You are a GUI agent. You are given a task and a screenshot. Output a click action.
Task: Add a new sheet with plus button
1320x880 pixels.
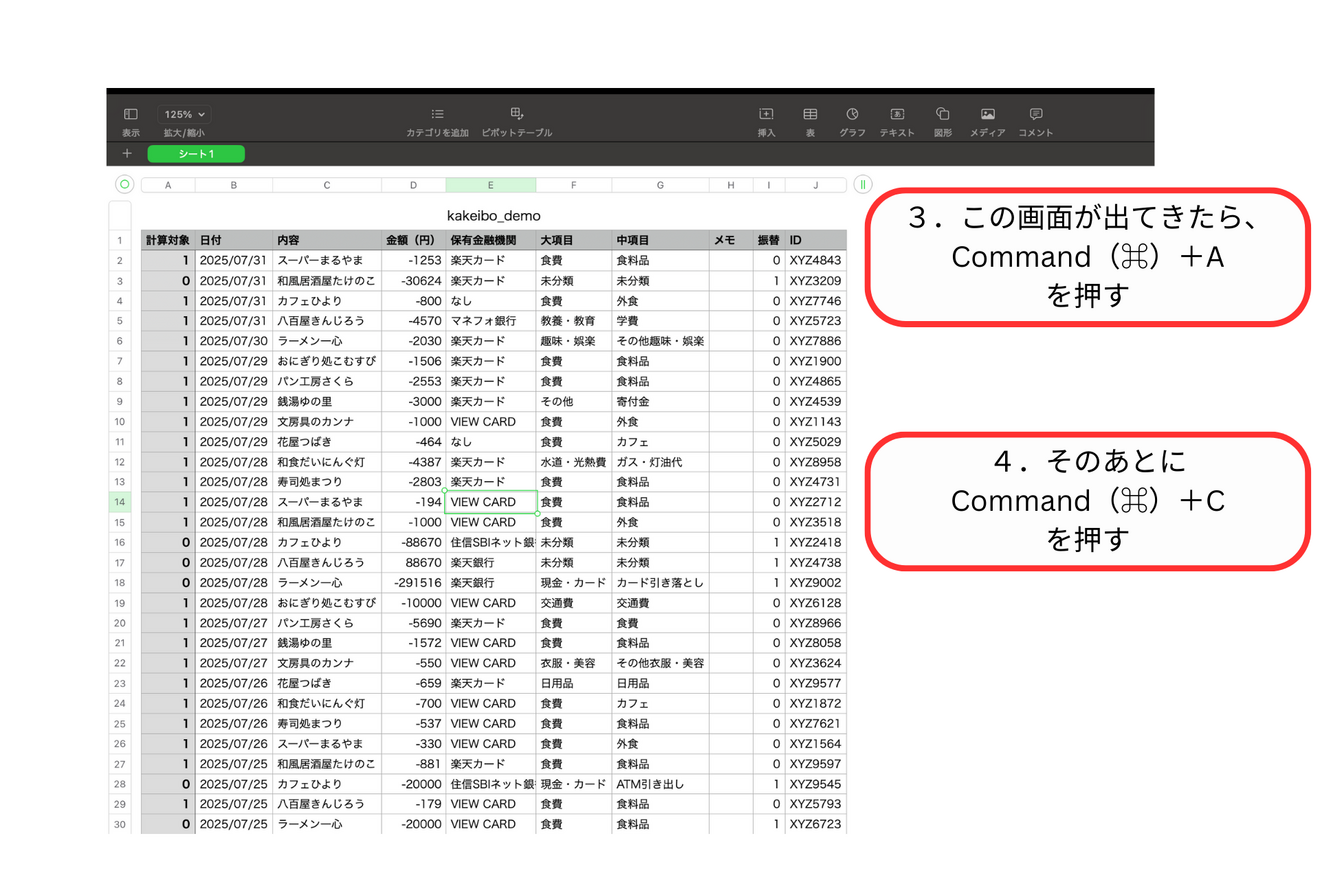click(127, 153)
